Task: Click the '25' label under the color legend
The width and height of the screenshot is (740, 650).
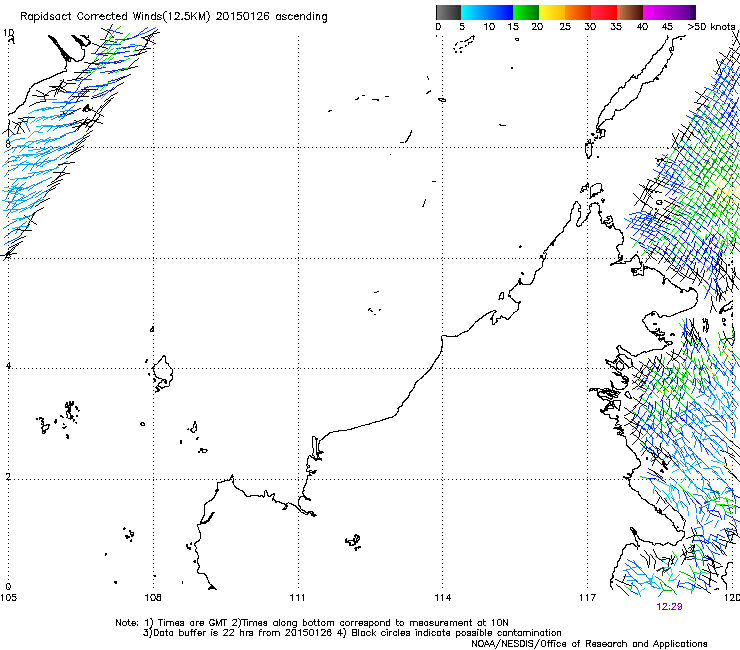Action: [x=565, y=27]
